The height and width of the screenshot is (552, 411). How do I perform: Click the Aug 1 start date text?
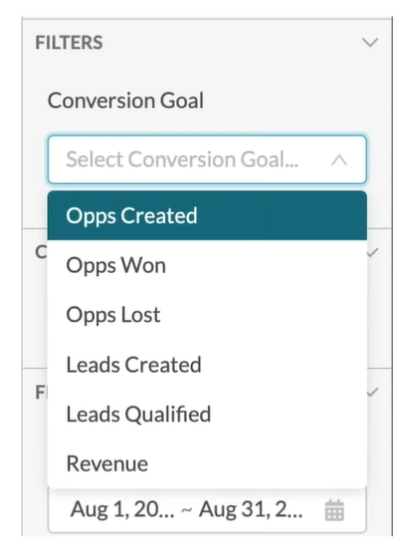[122, 509]
